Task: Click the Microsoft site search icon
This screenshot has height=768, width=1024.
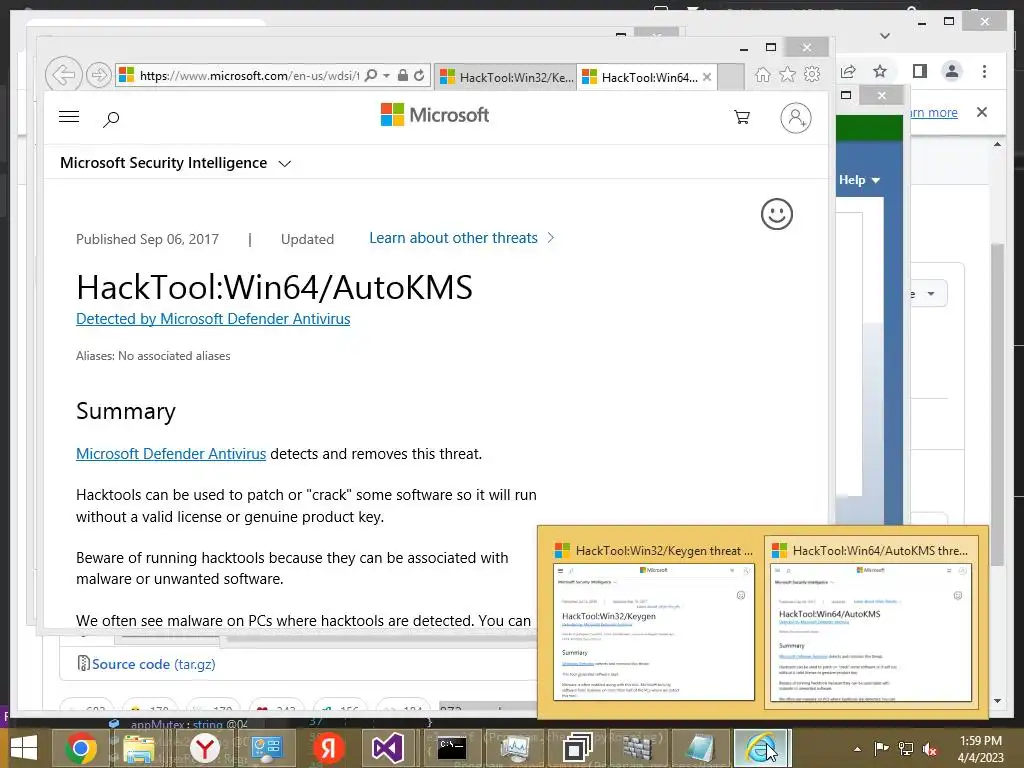Action: coord(112,119)
